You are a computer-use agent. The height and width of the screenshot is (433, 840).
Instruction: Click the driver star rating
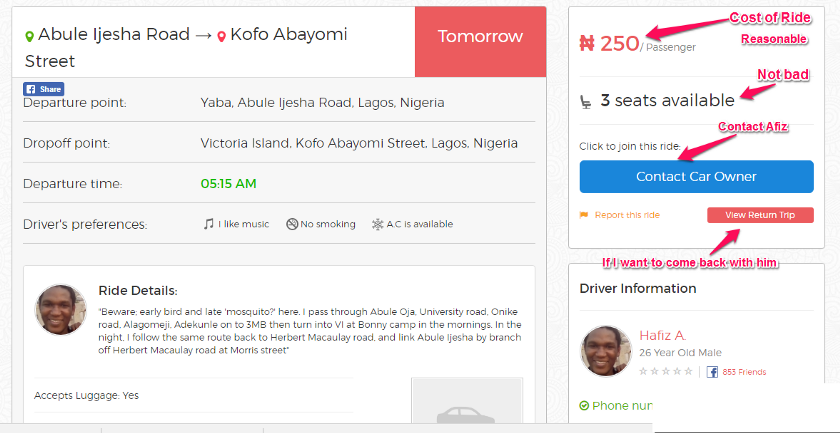(x=666, y=371)
